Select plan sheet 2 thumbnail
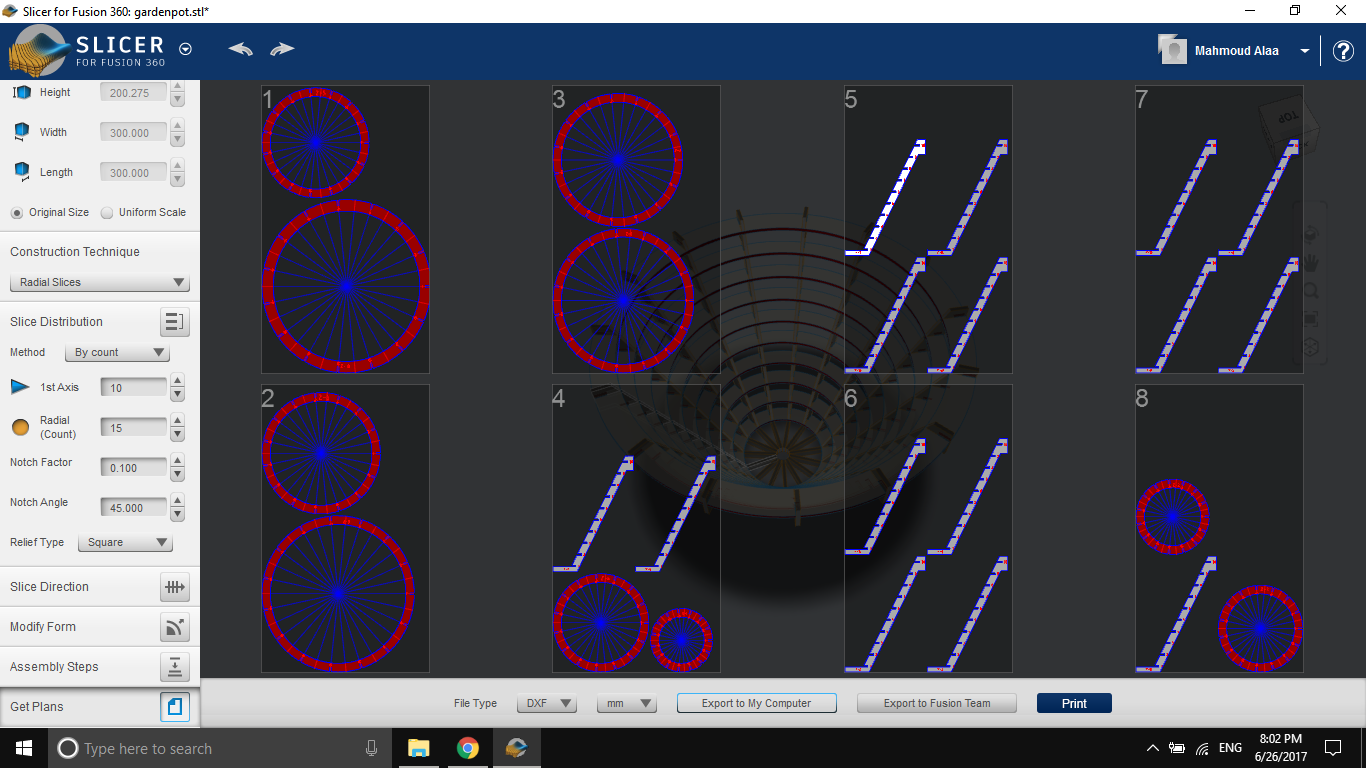The image size is (1366, 768). pyautogui.click(x=345, y=528)
